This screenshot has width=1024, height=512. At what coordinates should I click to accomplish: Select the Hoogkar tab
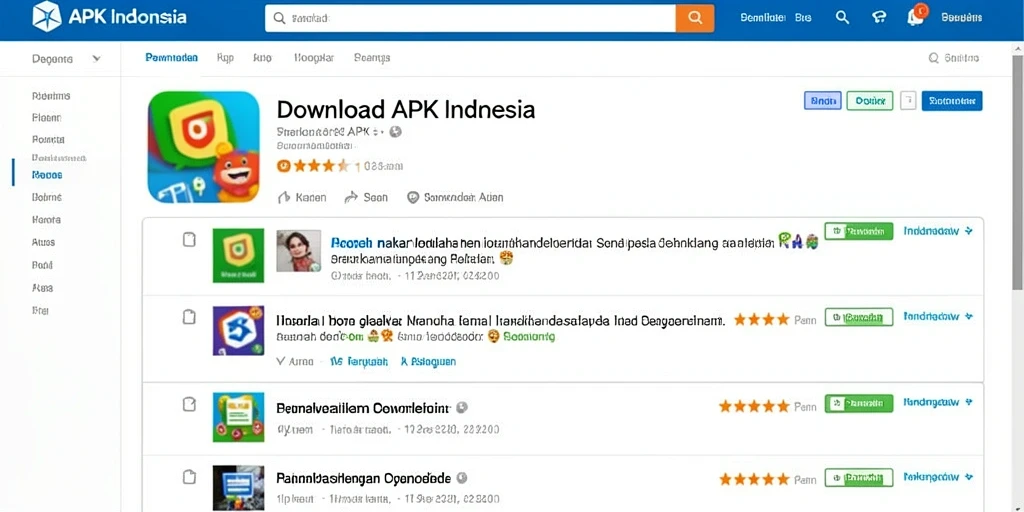[x=314, y=57]
